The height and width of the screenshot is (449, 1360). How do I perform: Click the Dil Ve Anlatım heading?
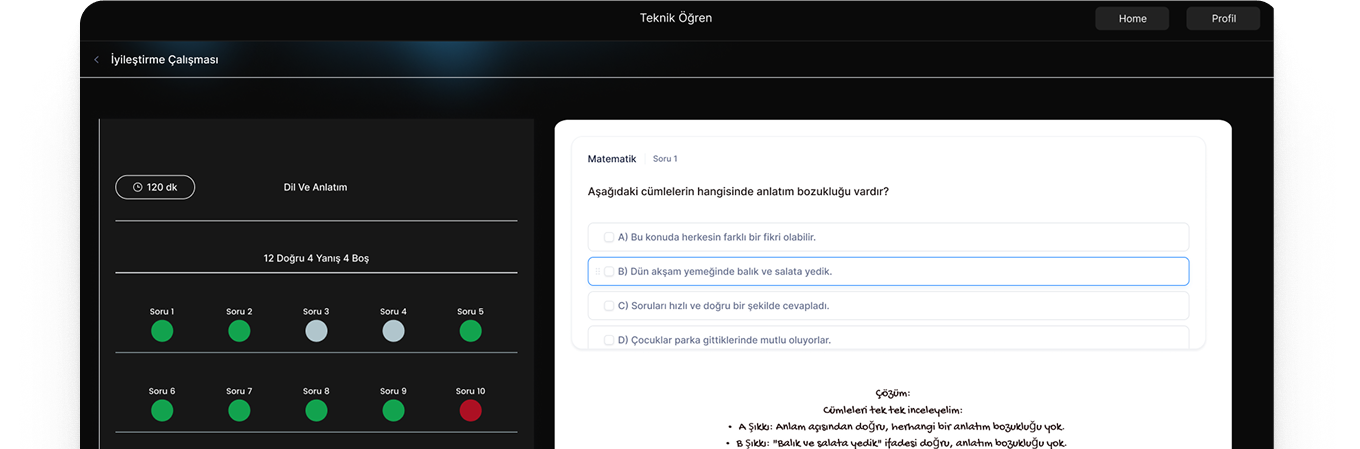pos(315,187)
